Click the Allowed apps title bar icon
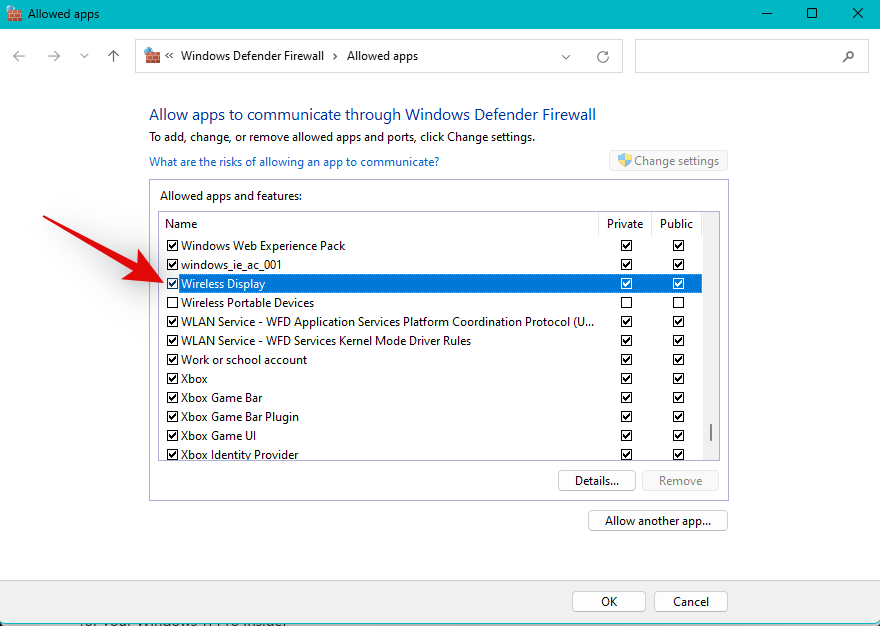 14,13
